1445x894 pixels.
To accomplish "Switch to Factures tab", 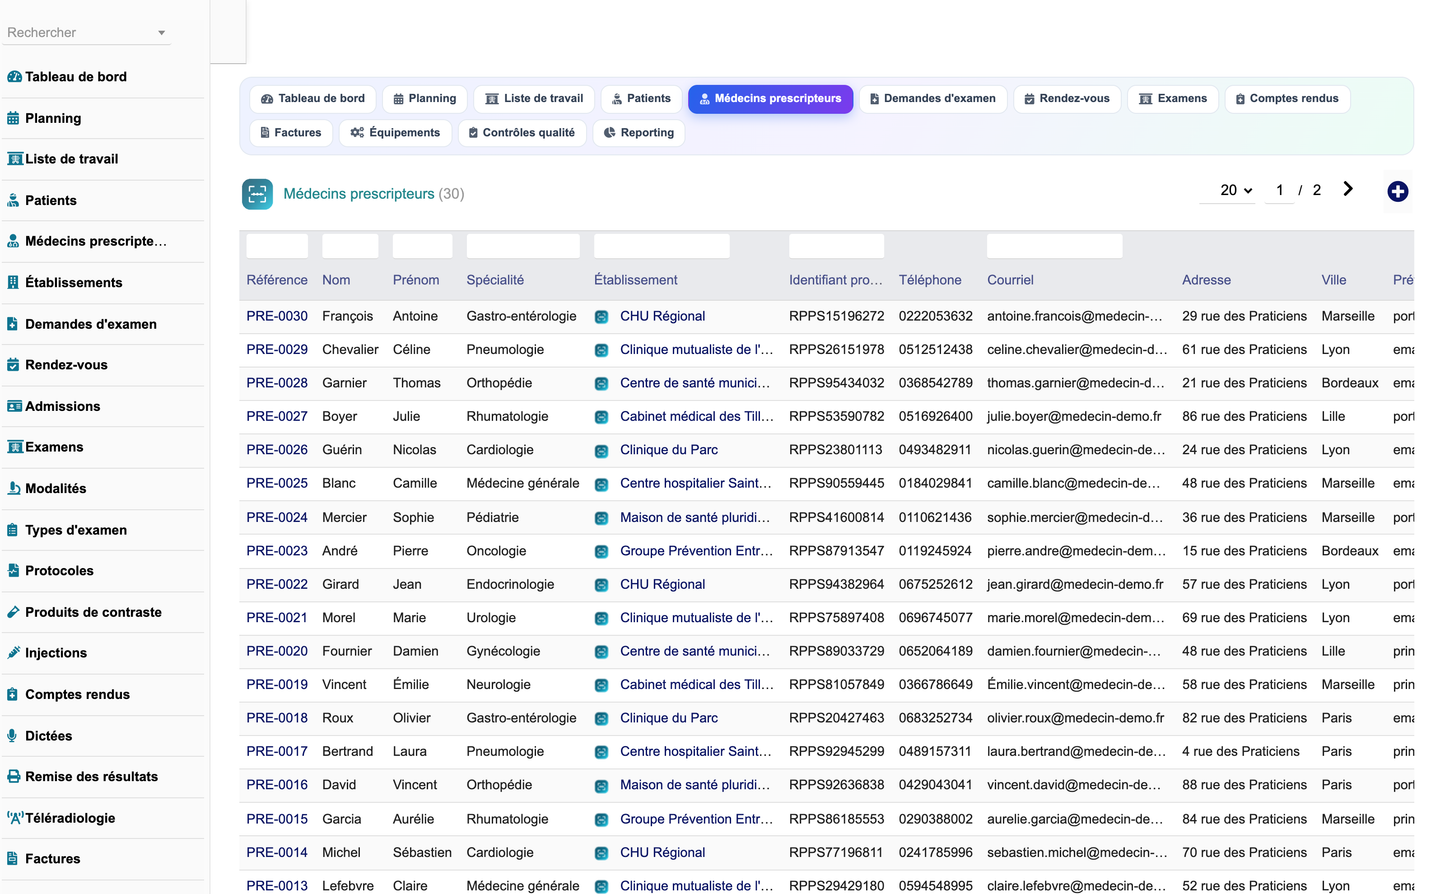I will click(x=291, y=133).
